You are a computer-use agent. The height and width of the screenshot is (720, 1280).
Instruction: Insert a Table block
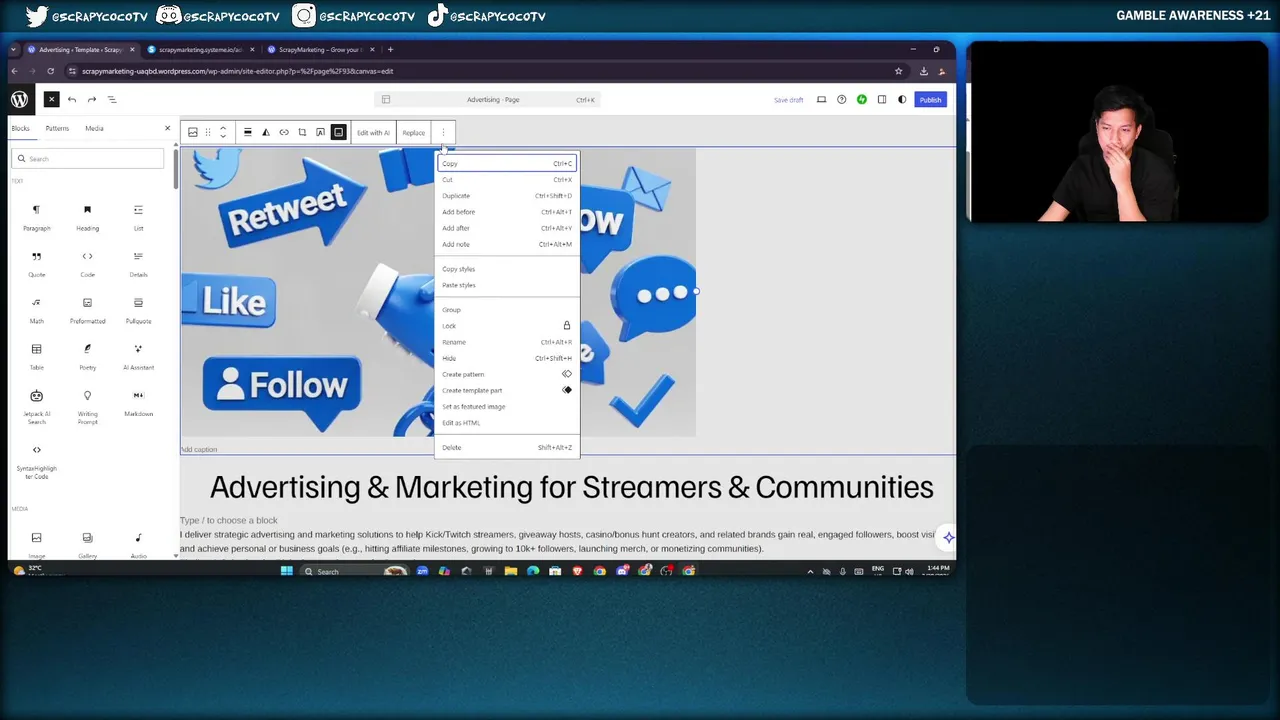[37, 356]
